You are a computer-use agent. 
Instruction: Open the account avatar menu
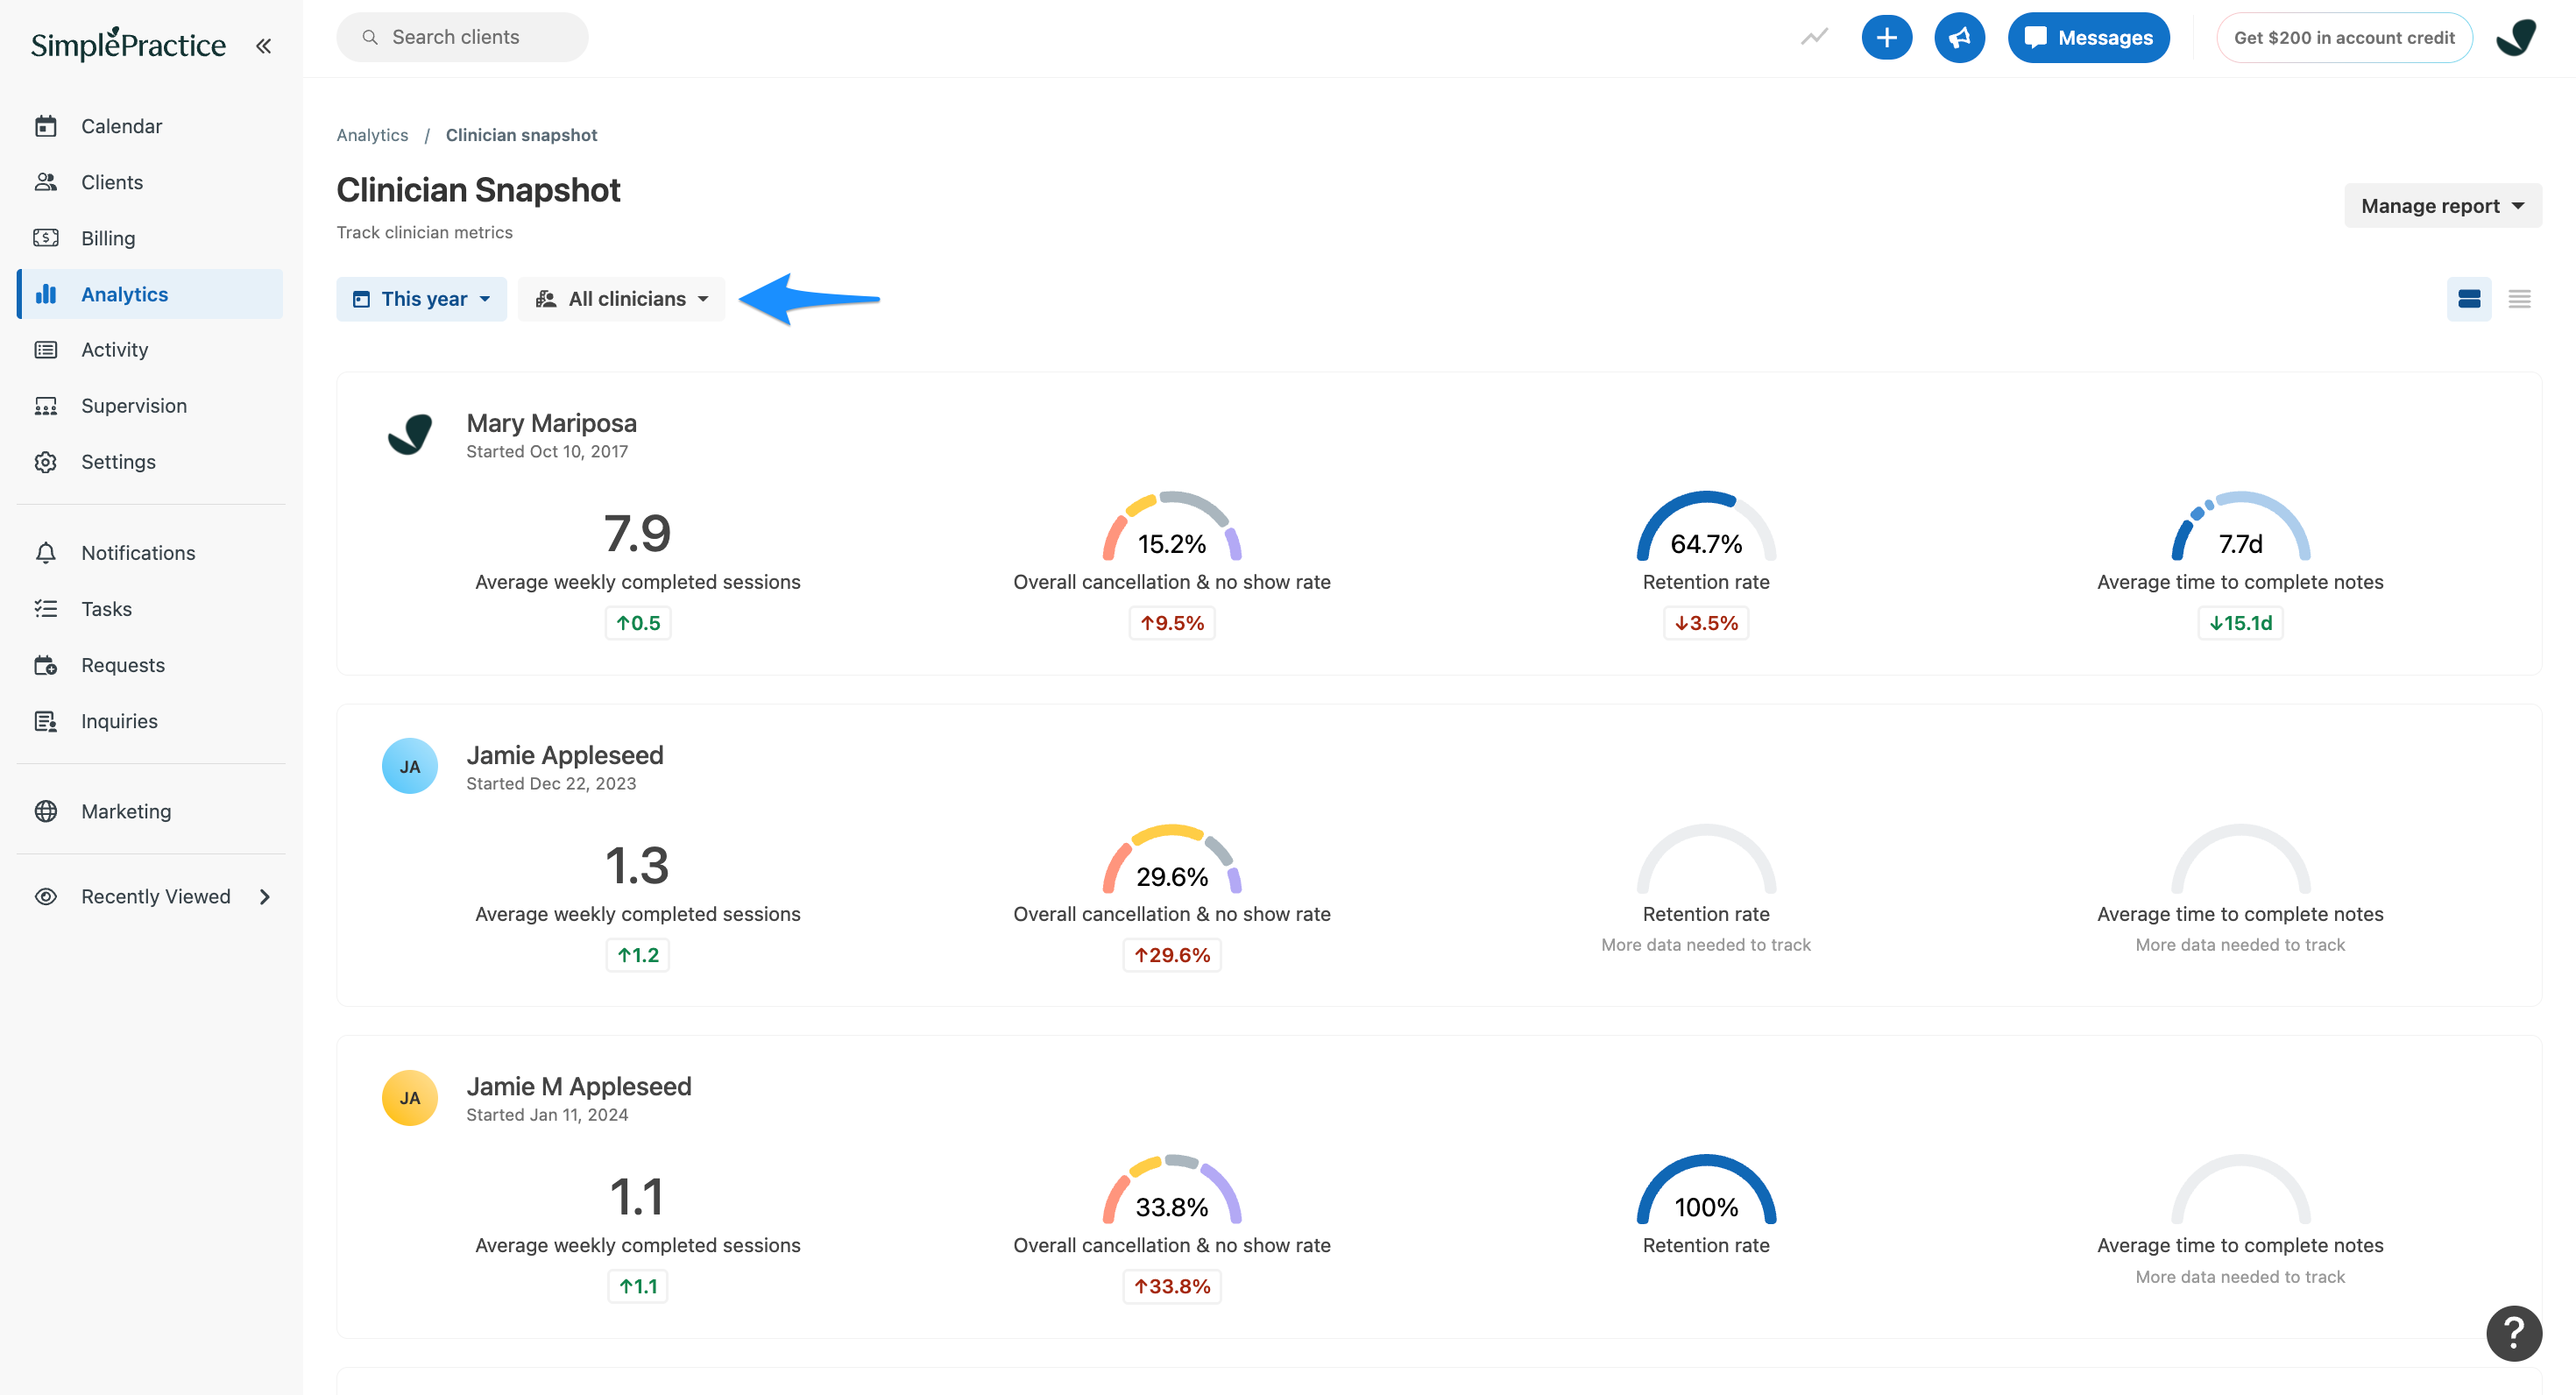(x=2516, y=37)
